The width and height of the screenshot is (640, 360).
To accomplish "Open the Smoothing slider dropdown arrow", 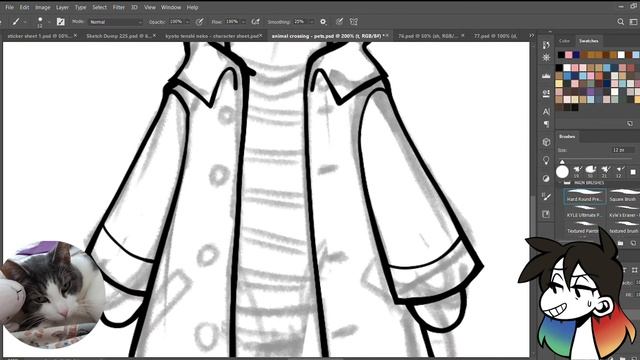I will [x=311, y=22].
